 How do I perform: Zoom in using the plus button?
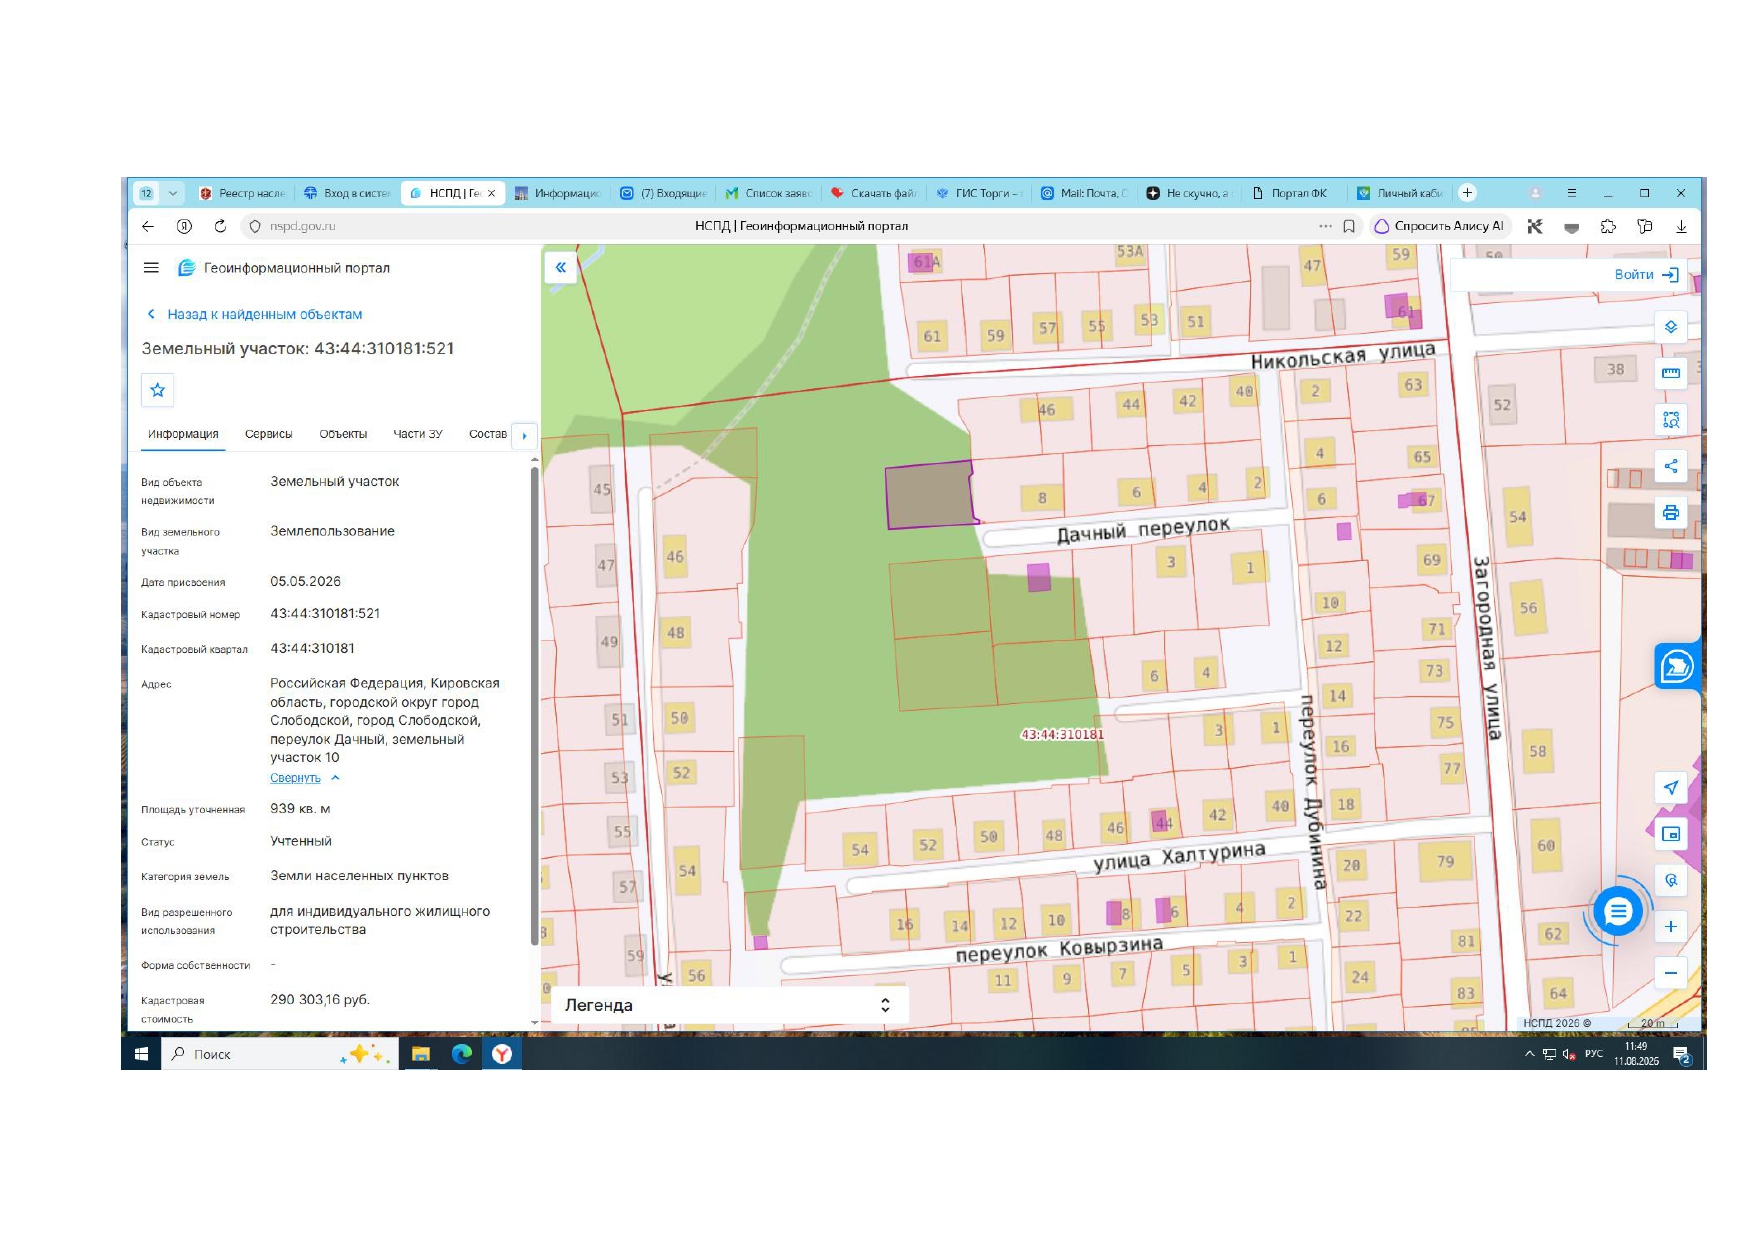pos(1670,926)
